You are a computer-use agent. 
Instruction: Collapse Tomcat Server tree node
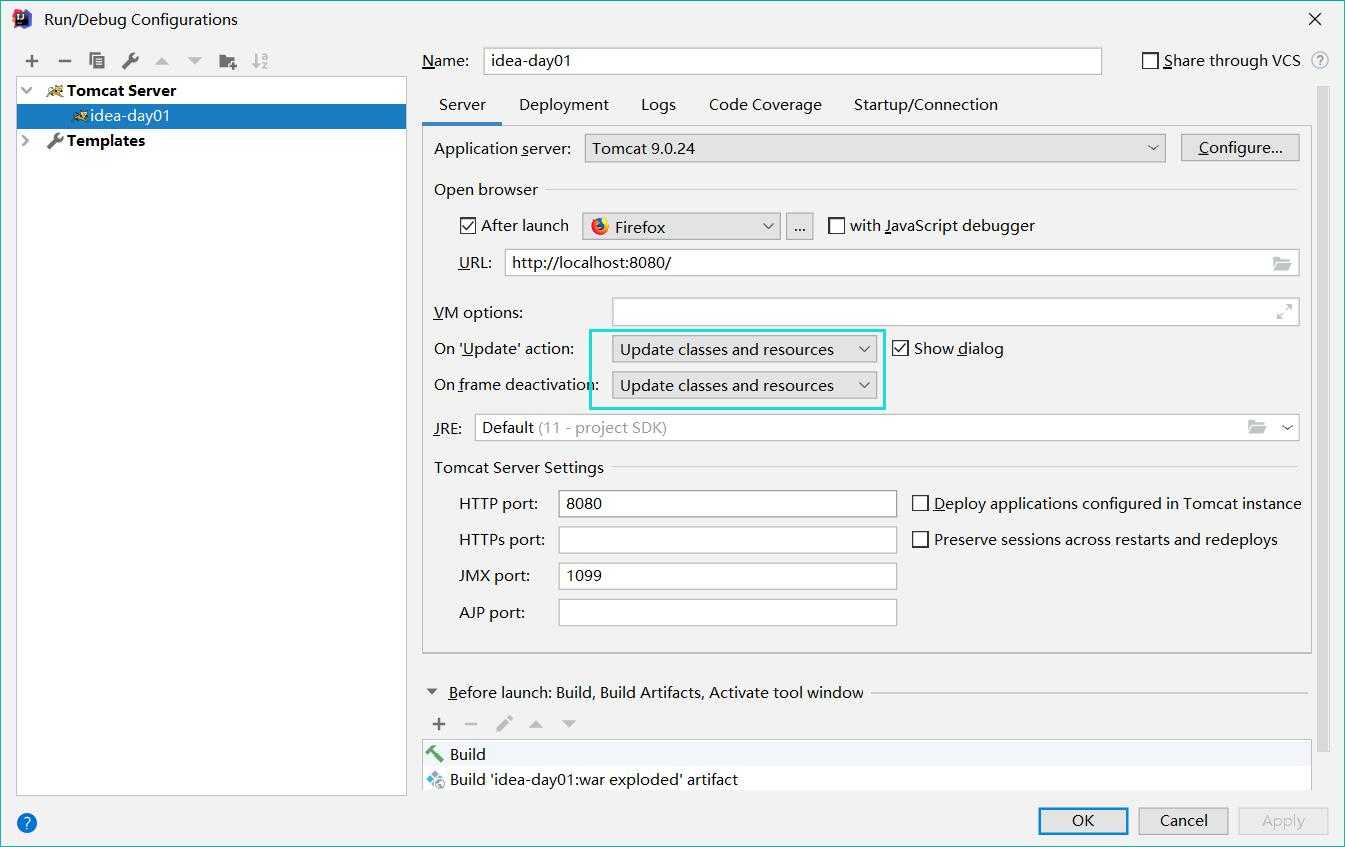(x=27, y=90)
